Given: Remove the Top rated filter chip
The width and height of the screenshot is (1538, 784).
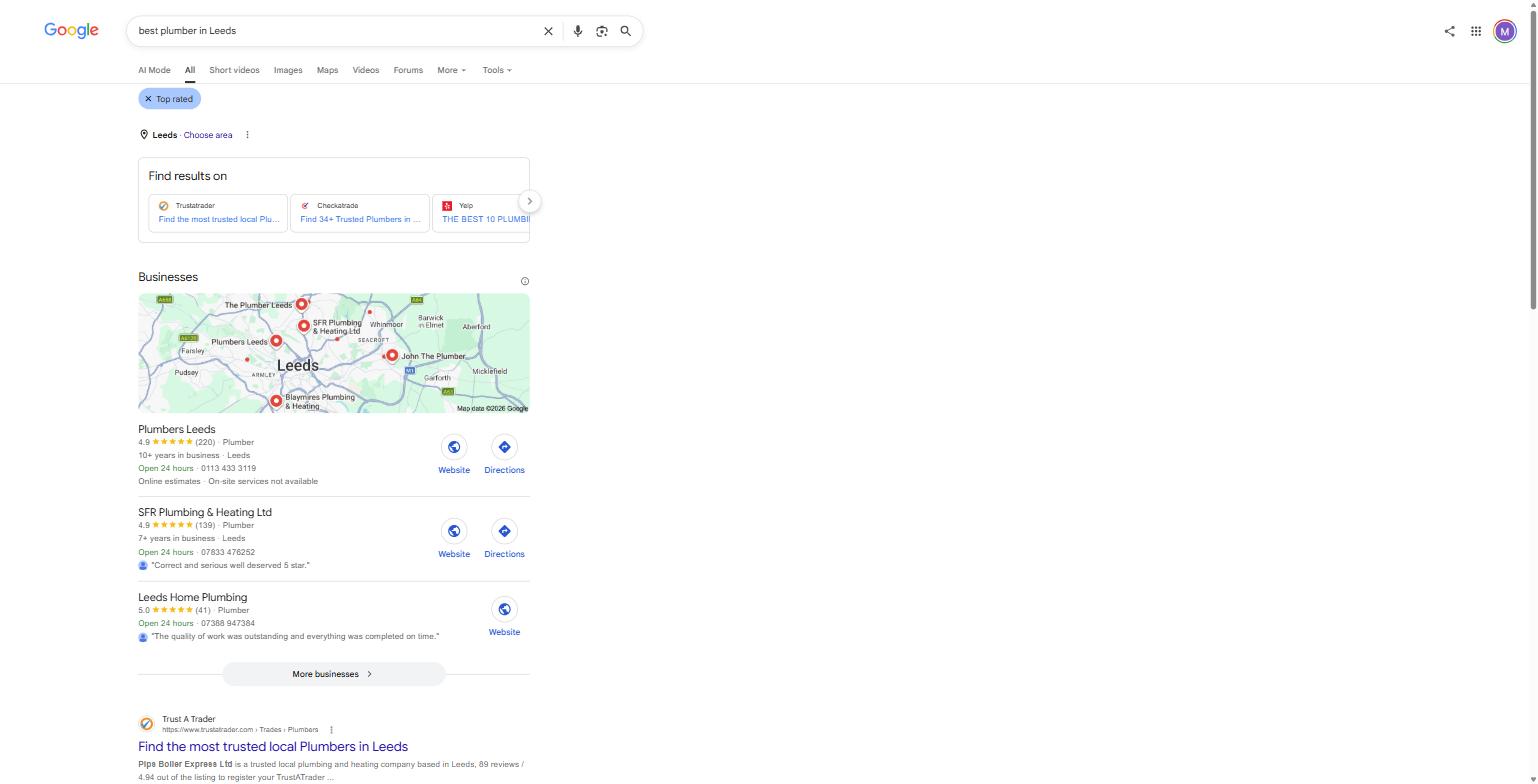Looking at the screenshot, I should (148, 99).
